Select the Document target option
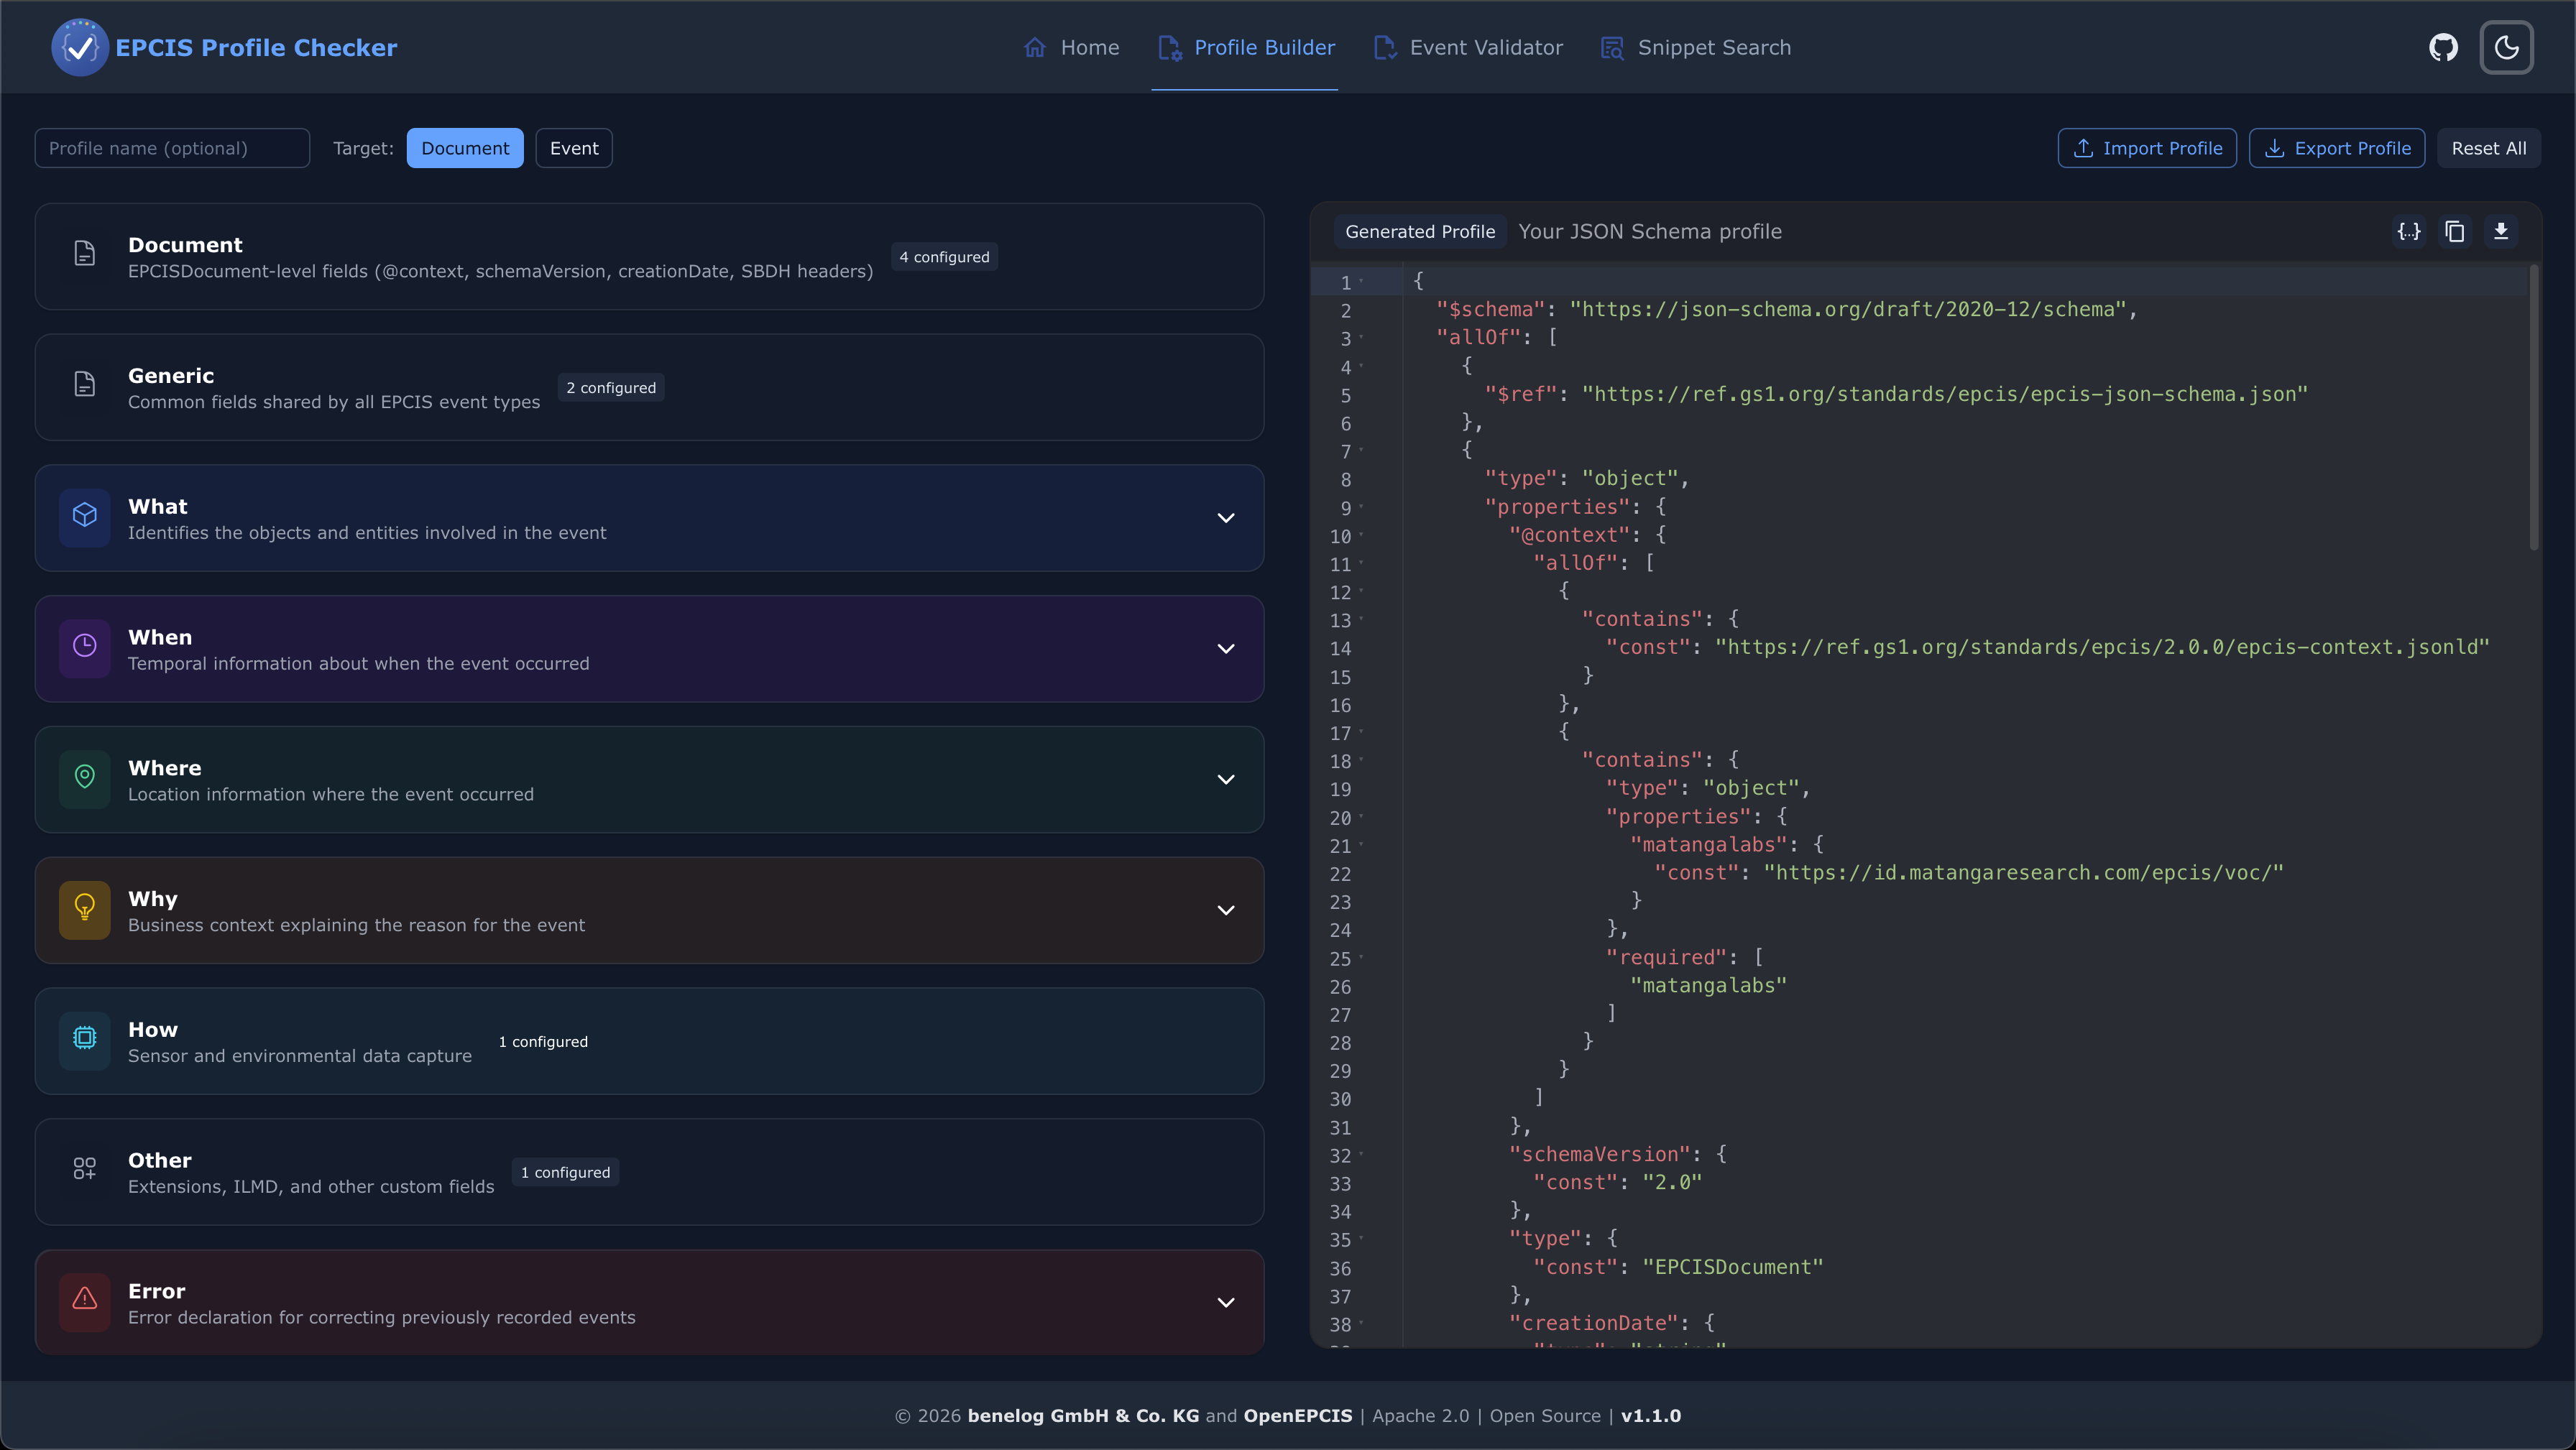The height and width of the screenshot is (1450, 2576). tap(465, 148)
